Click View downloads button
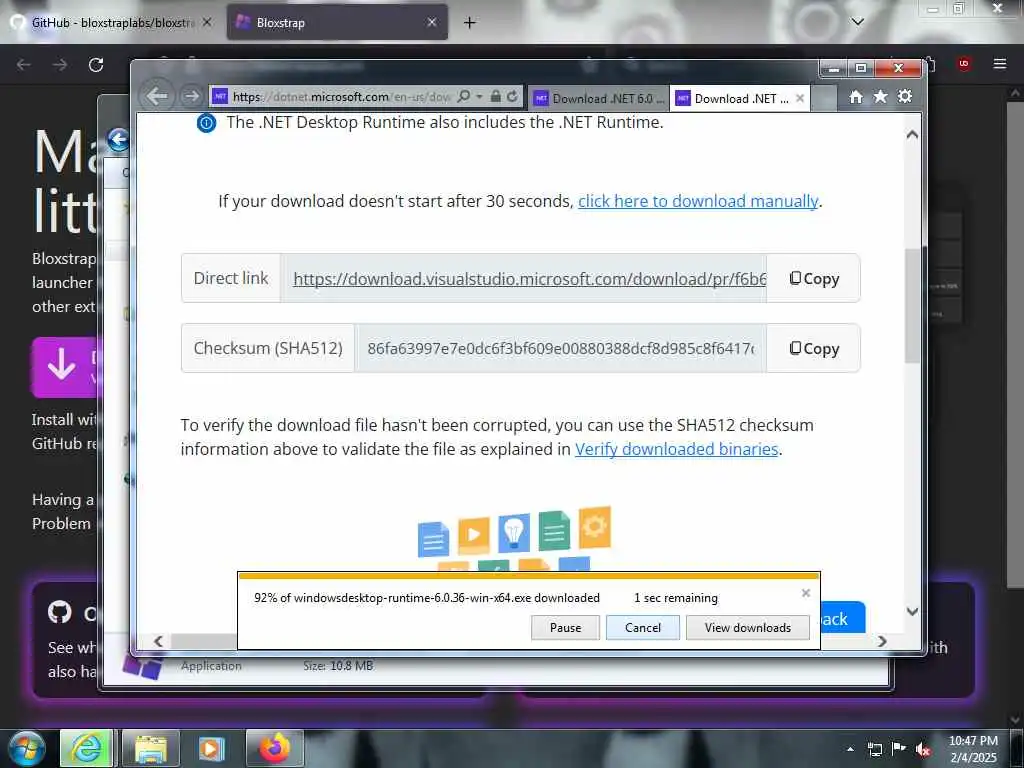 pyautogui.click(x=748, y=628)
